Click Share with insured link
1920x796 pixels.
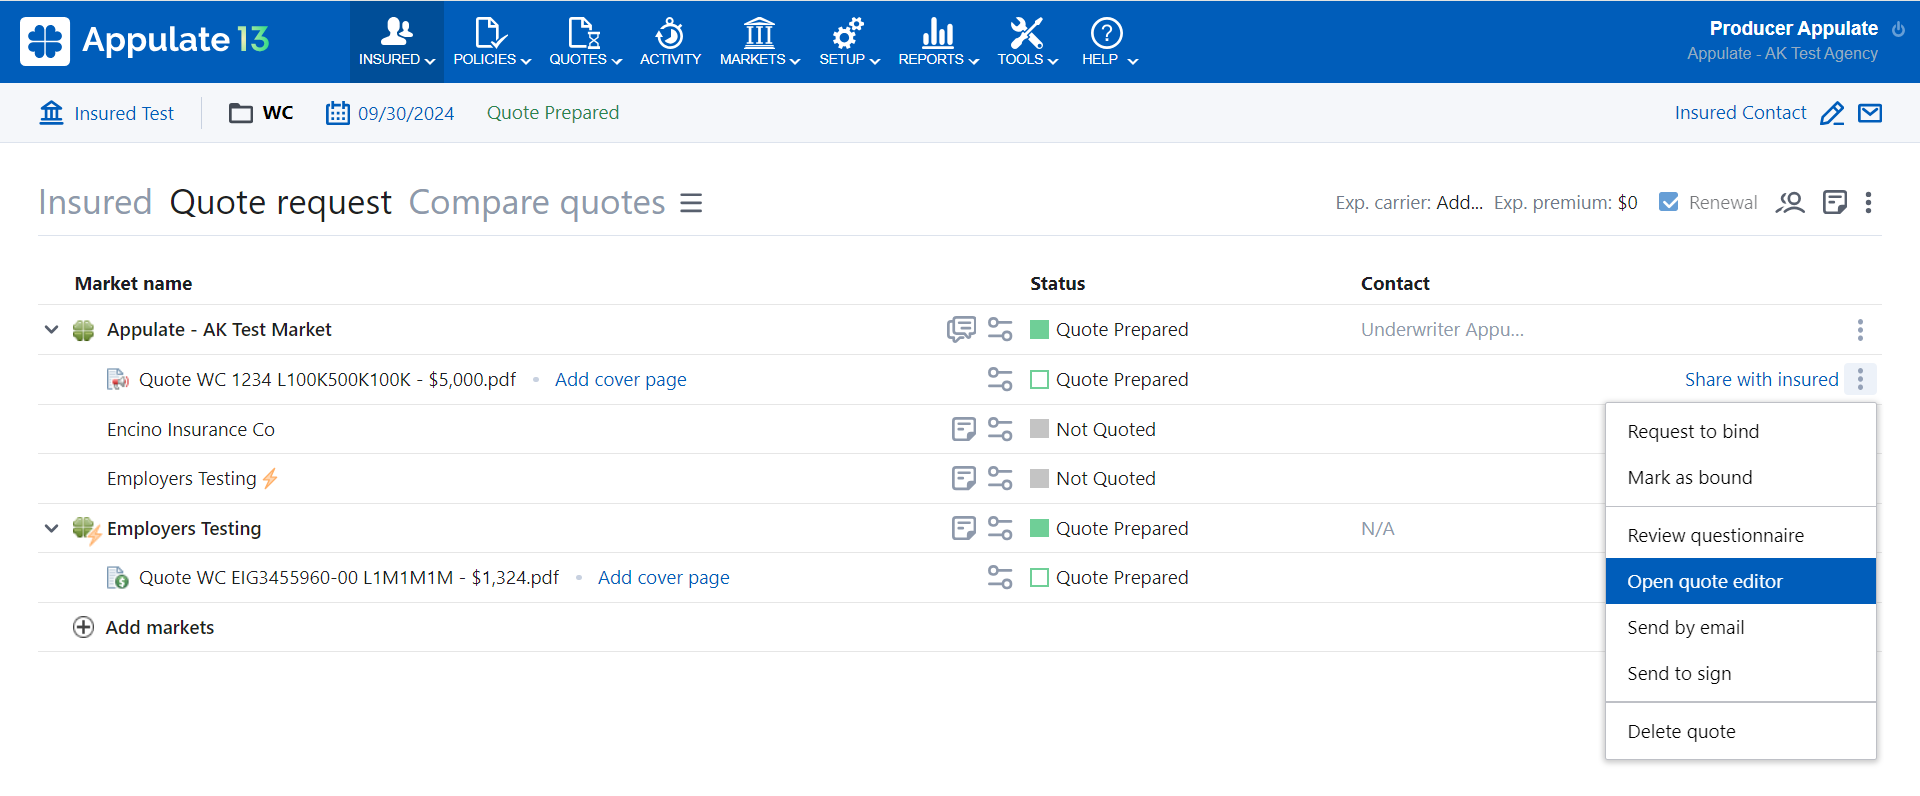click(x=1760, y=379)
